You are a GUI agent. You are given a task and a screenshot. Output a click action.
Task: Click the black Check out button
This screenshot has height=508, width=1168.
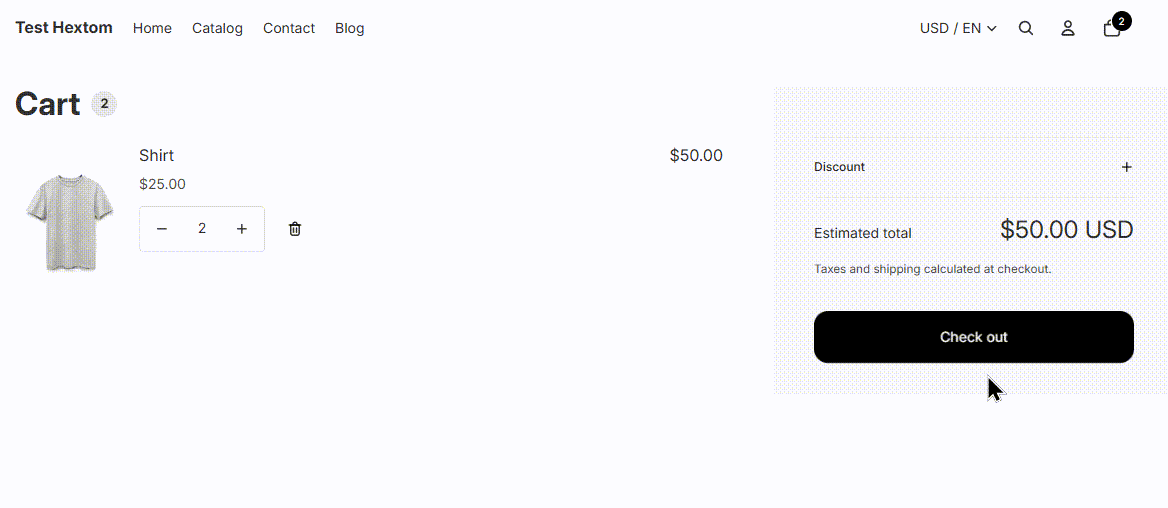click(x=974, y=337)
